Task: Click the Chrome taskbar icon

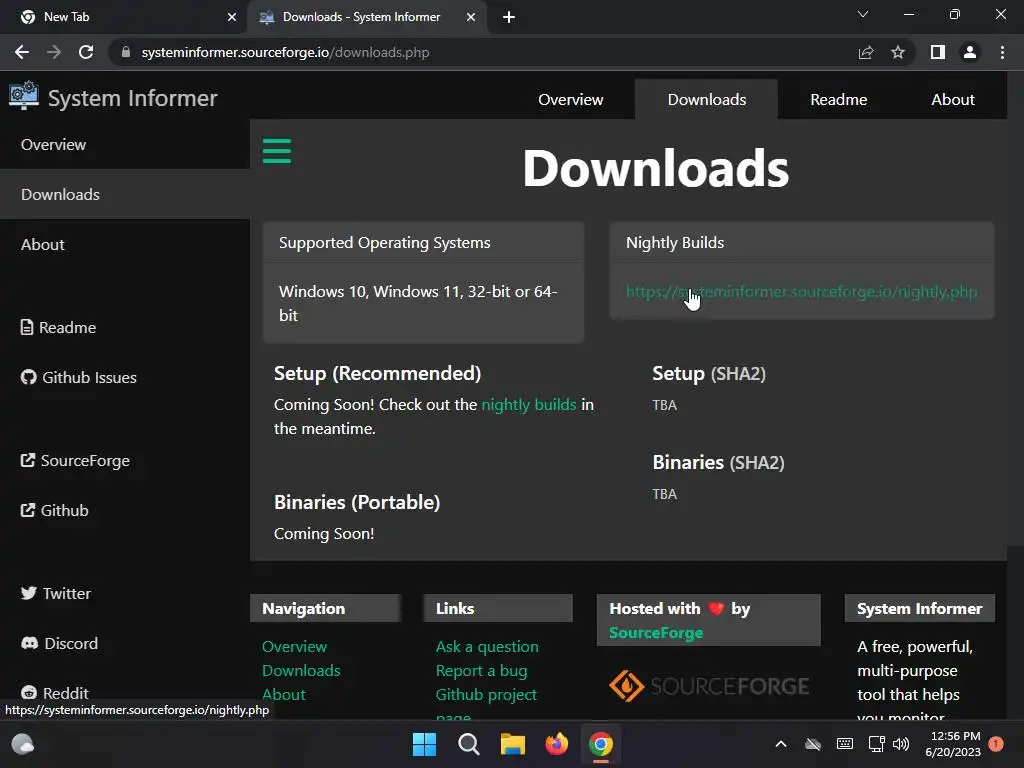Action: click(601, 744)
